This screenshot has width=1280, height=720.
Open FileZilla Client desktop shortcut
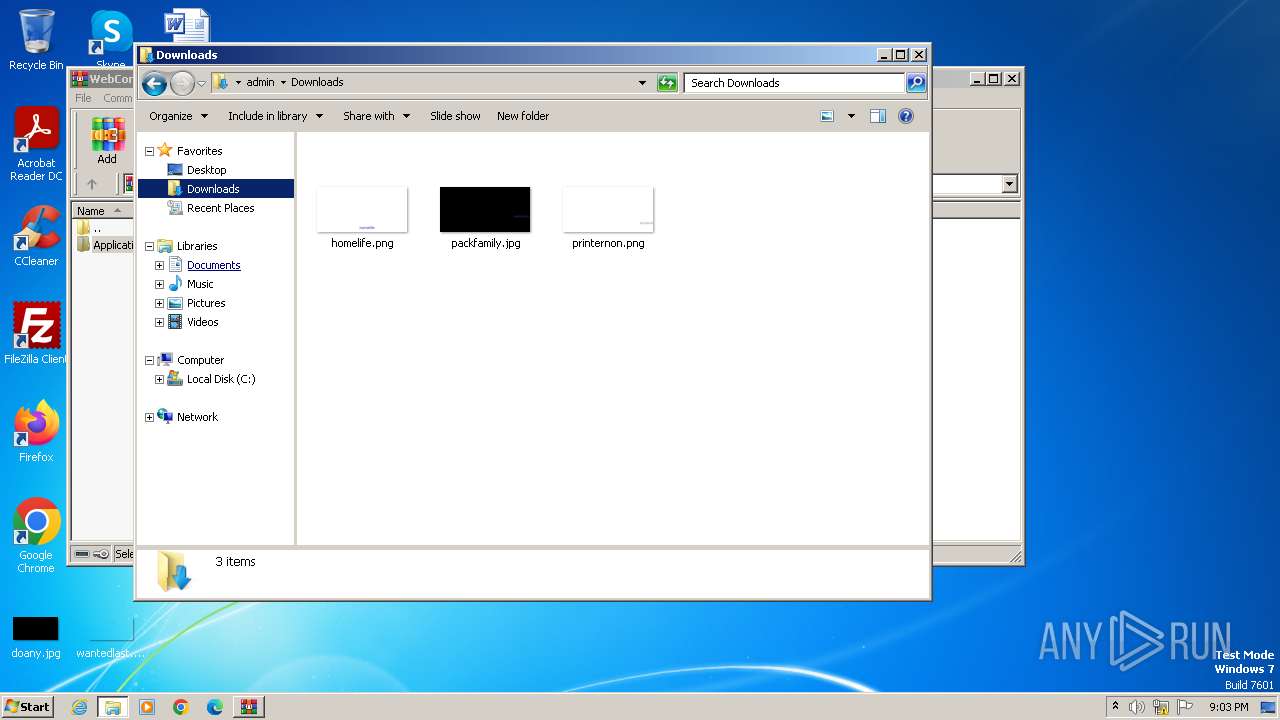[36, 334]
